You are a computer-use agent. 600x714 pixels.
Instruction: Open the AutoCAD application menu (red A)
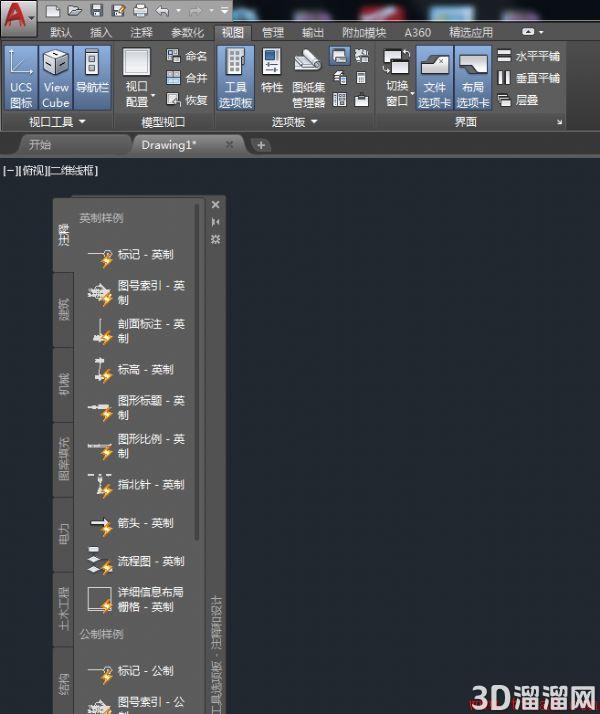[17, 17]
